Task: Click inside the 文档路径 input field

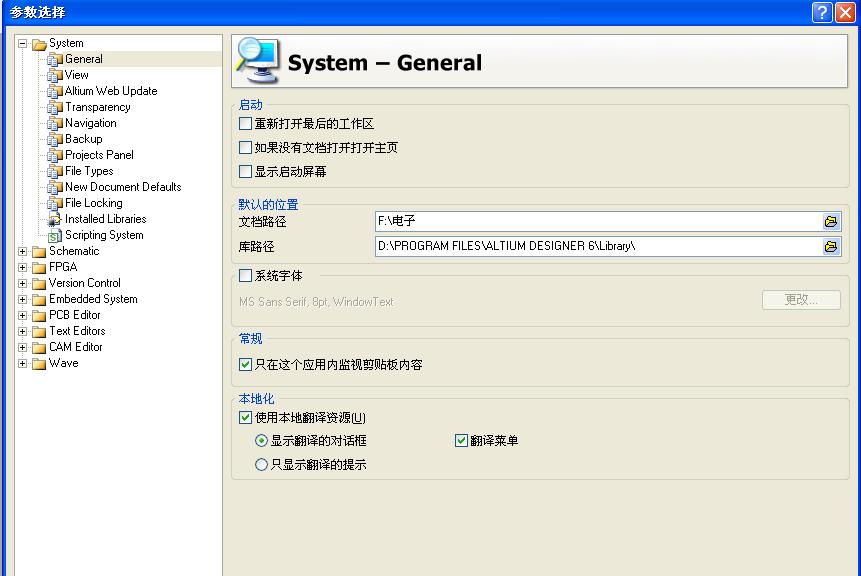Action: coord(550,219)
